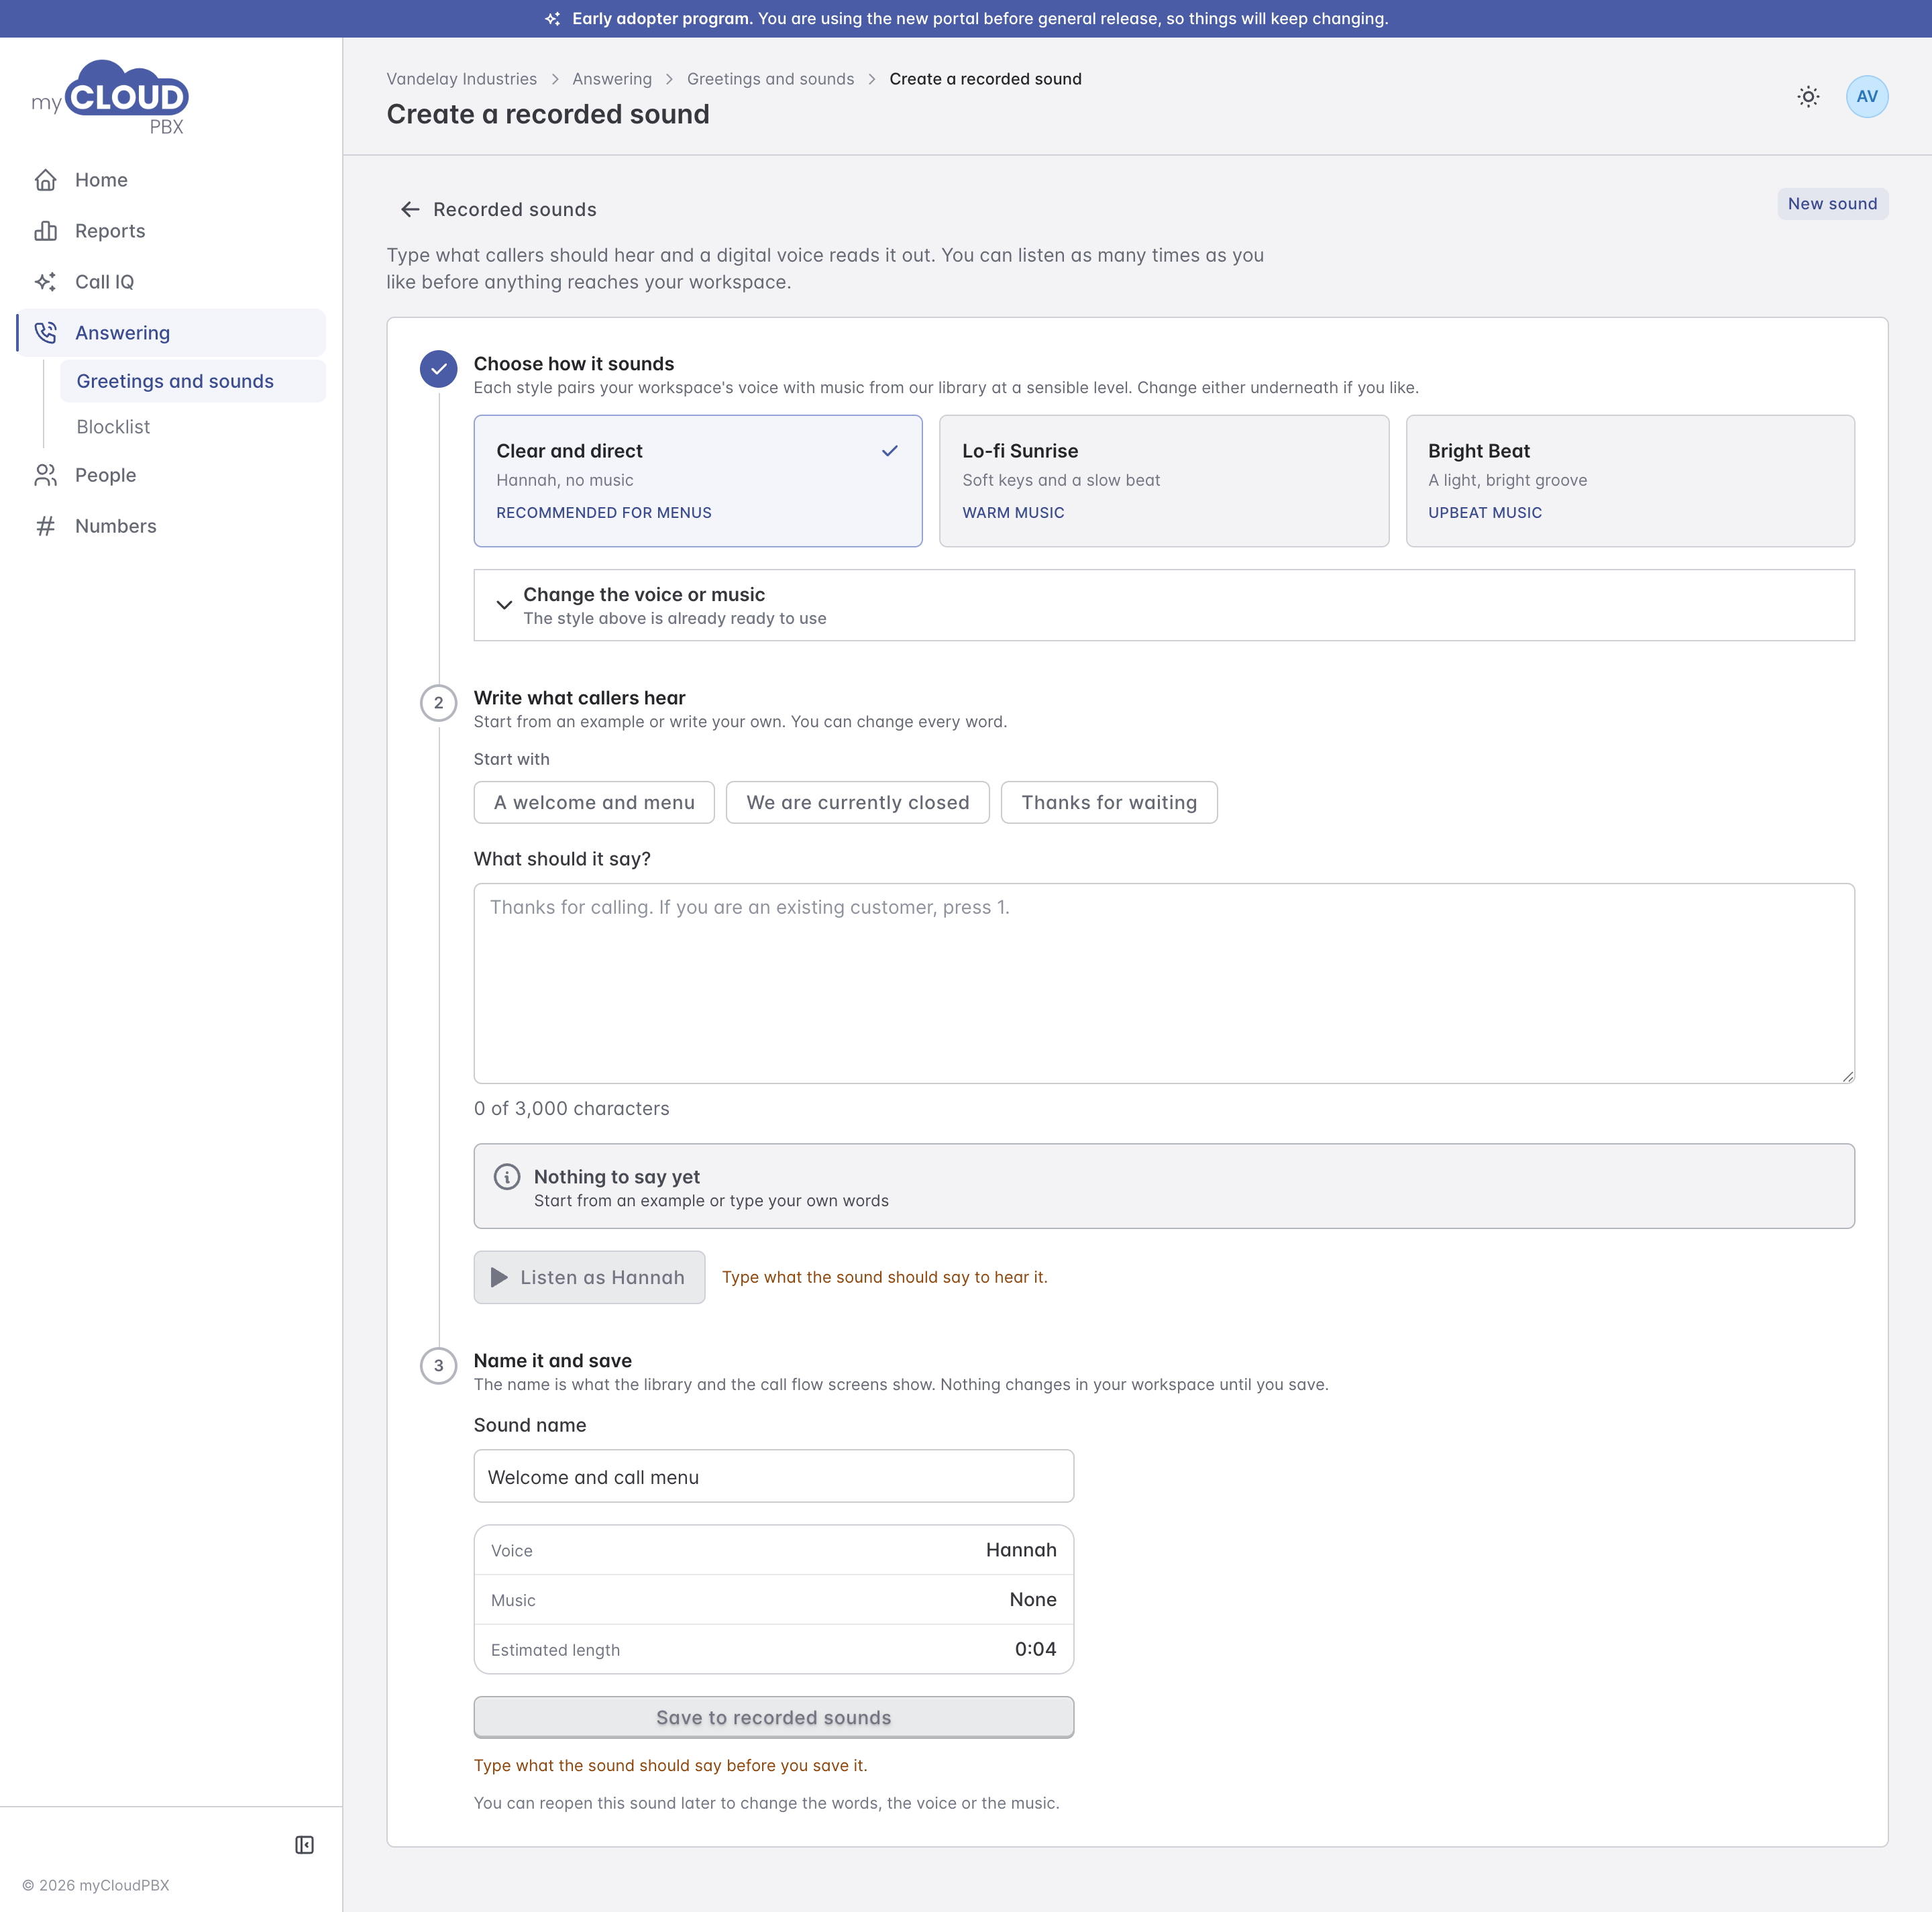
Task: Select the Answering sidebar item
Action: tap(171, 333)
